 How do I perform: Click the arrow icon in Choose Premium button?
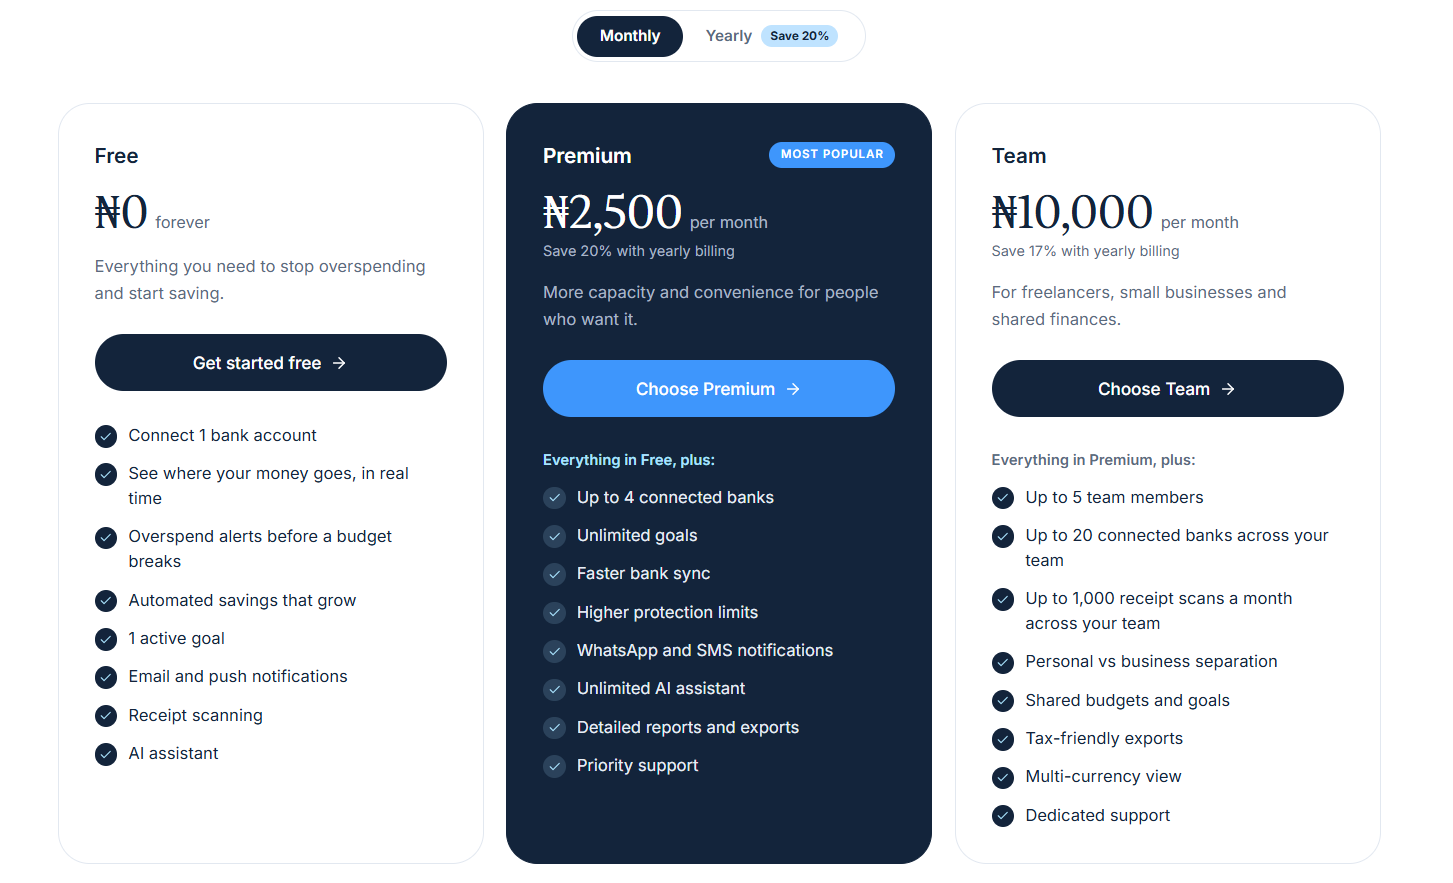click(793, 389)
